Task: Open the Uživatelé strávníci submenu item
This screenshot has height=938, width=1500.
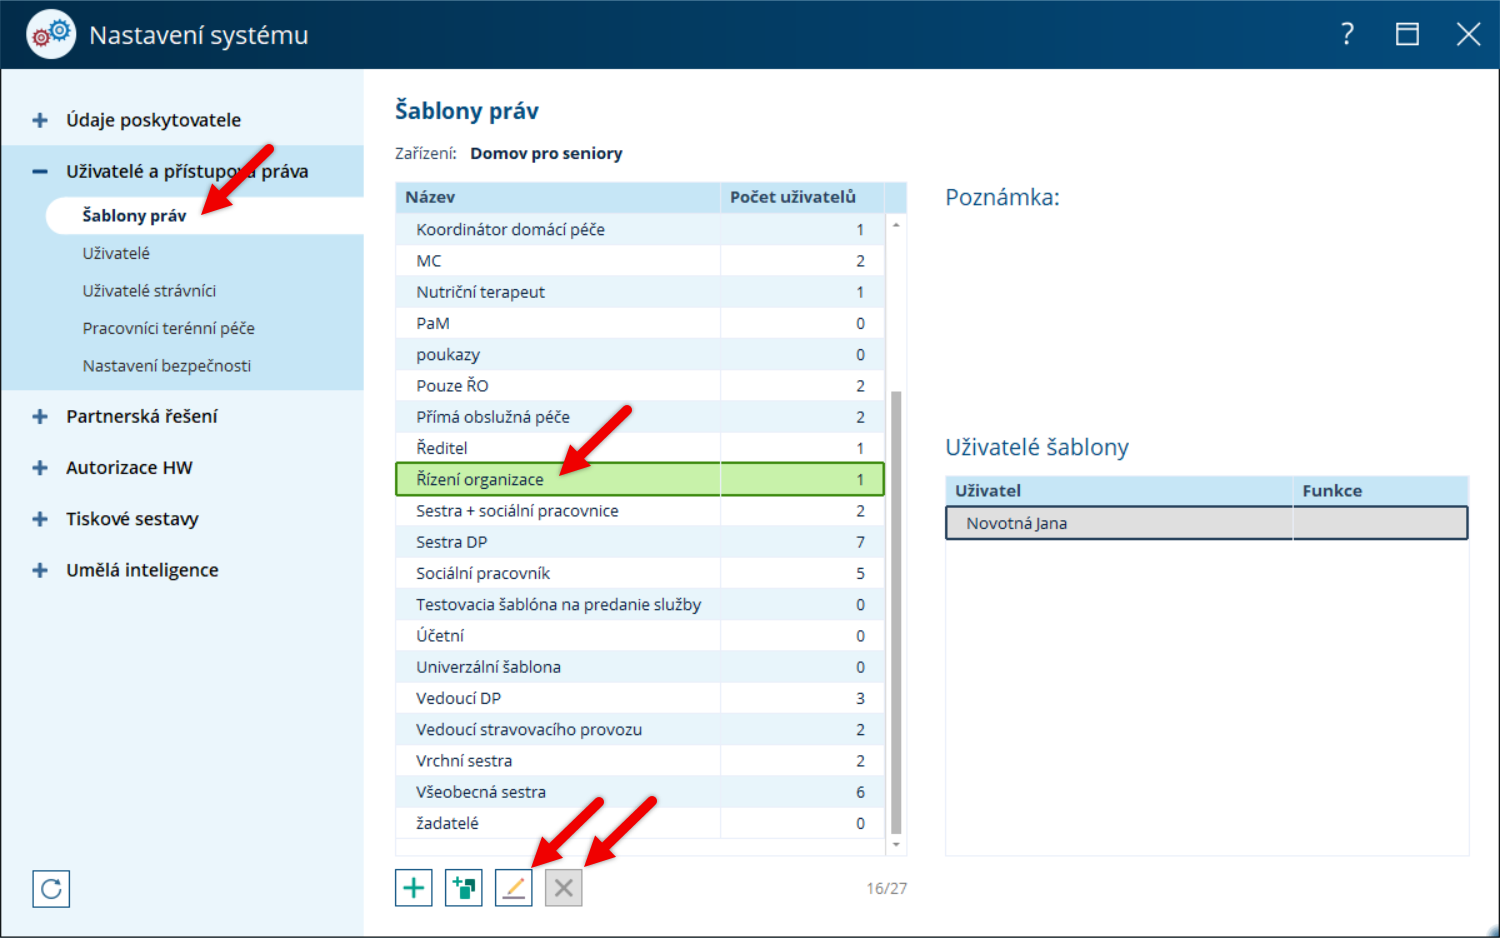Action: coord(149,291)
